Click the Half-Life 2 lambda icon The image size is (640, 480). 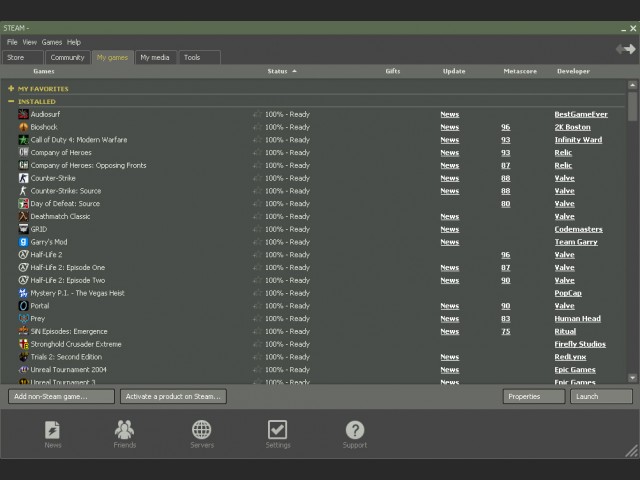coord(24,255)
